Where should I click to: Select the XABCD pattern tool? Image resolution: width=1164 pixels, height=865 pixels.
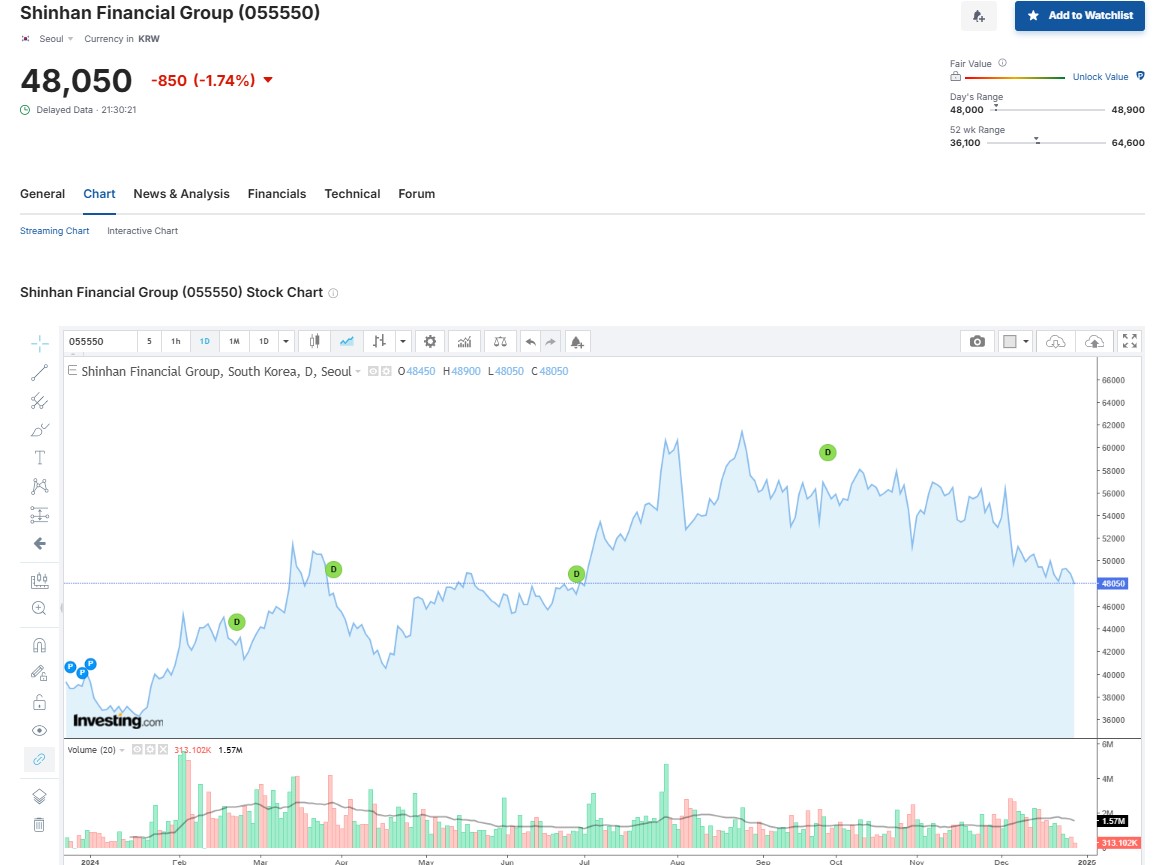point(39,486)
